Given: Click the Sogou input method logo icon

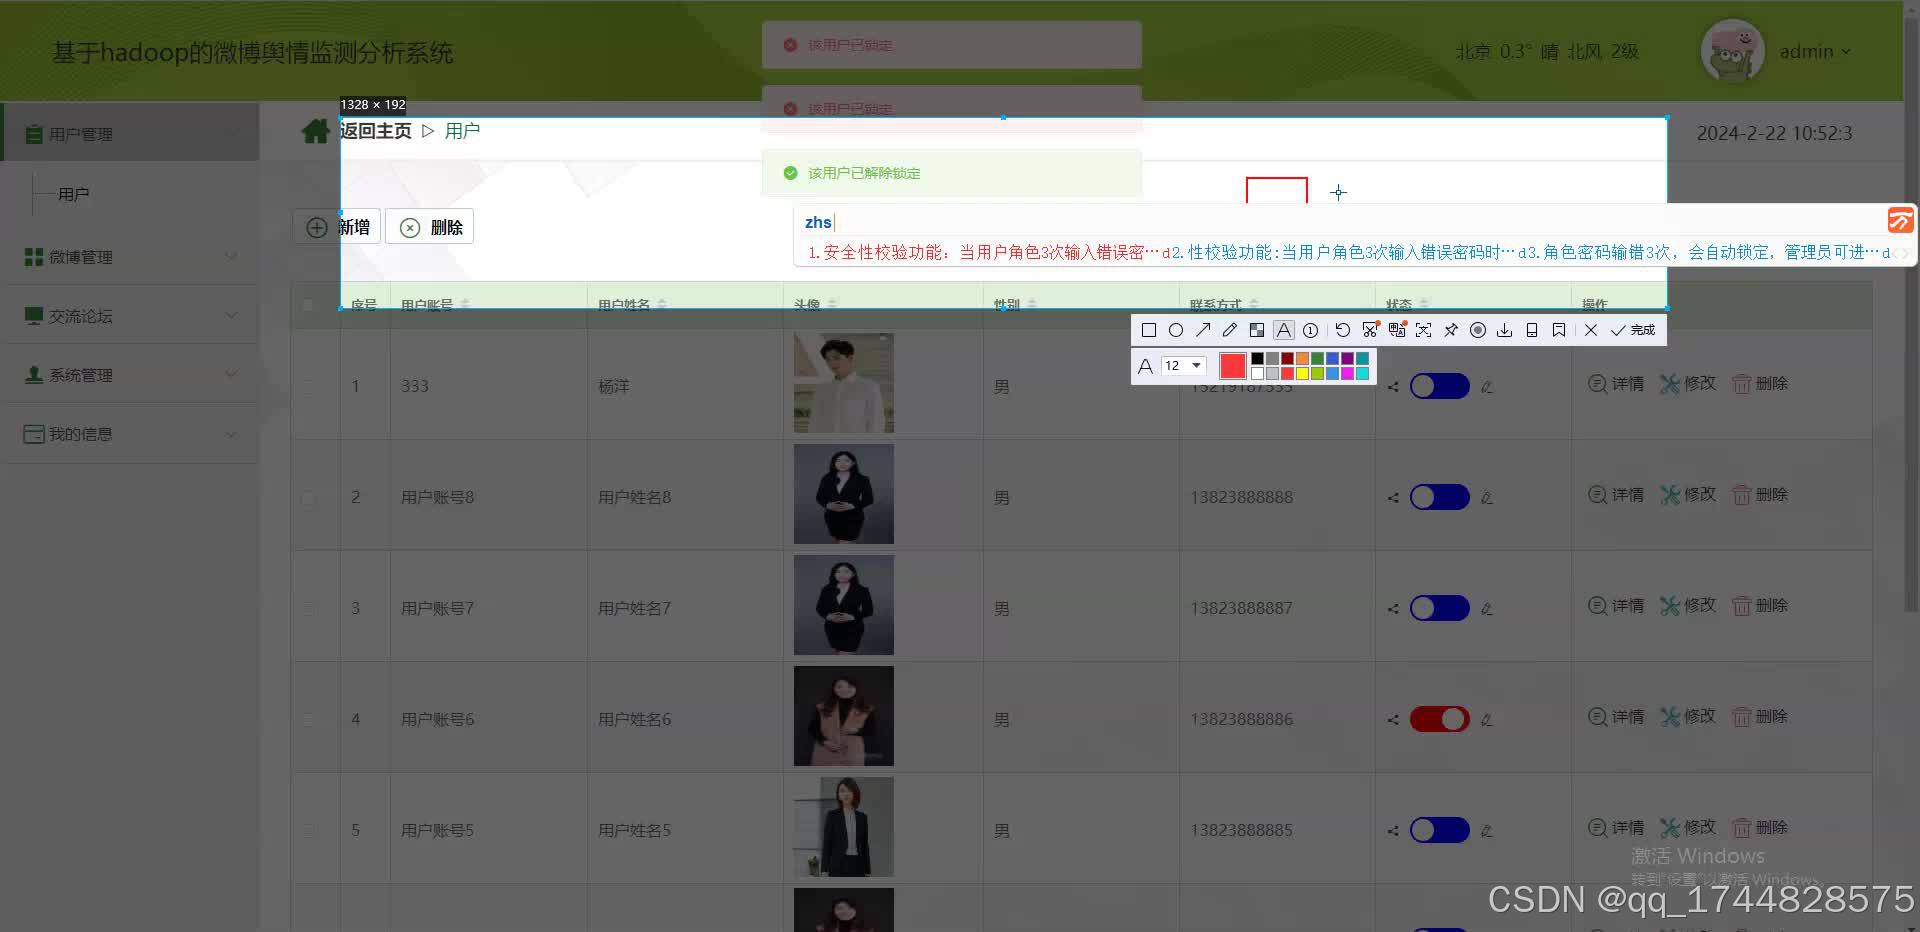Looking at the screenshot, I should coord(1900,220).
